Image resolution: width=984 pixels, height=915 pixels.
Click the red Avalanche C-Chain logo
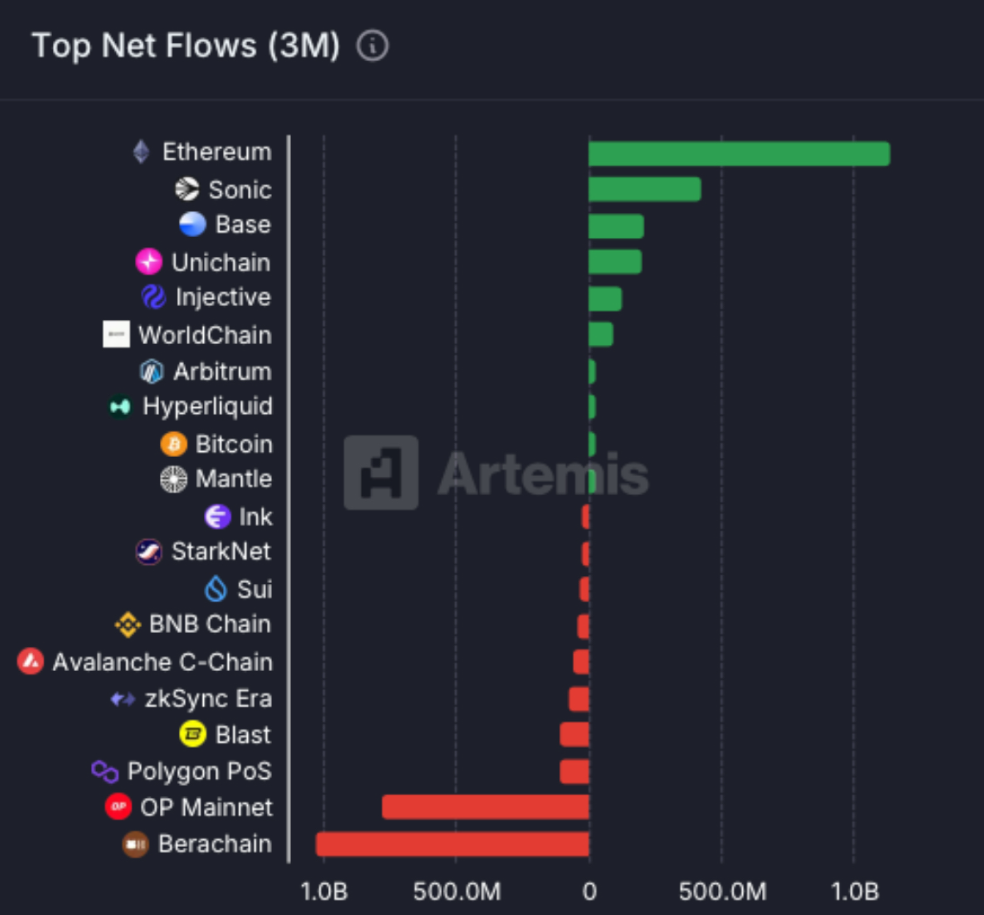[31, 661]
